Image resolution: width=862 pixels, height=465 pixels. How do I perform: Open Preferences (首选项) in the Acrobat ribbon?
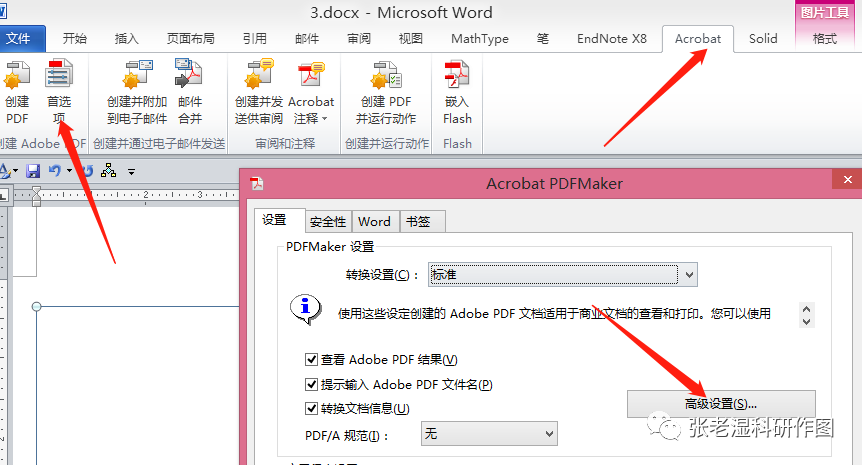(x=59, y=92)
